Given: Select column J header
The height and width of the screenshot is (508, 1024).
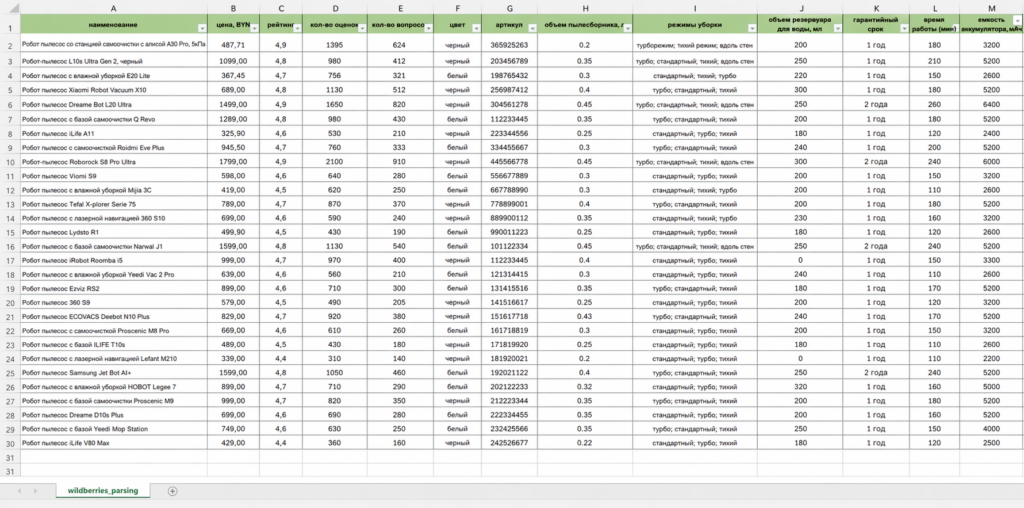Looking at the screenshot, I should point(801,8).
